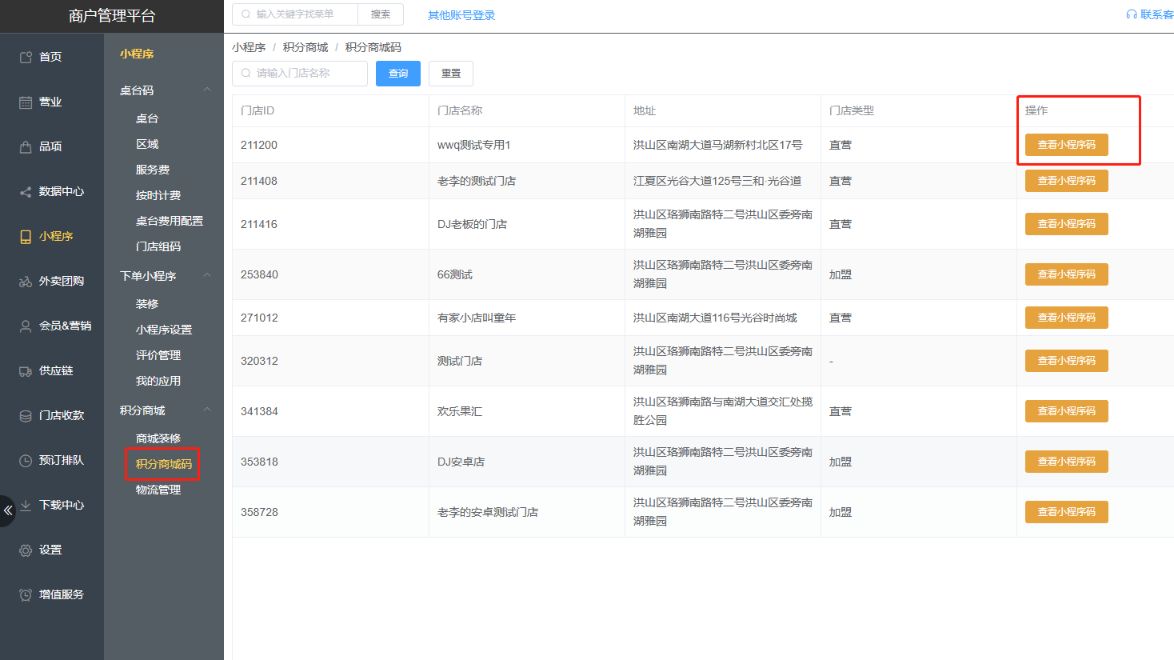
Task: Click the 会员&营销 person icon in sidebar
Action: pyautogui.click(x=25, y=326)
